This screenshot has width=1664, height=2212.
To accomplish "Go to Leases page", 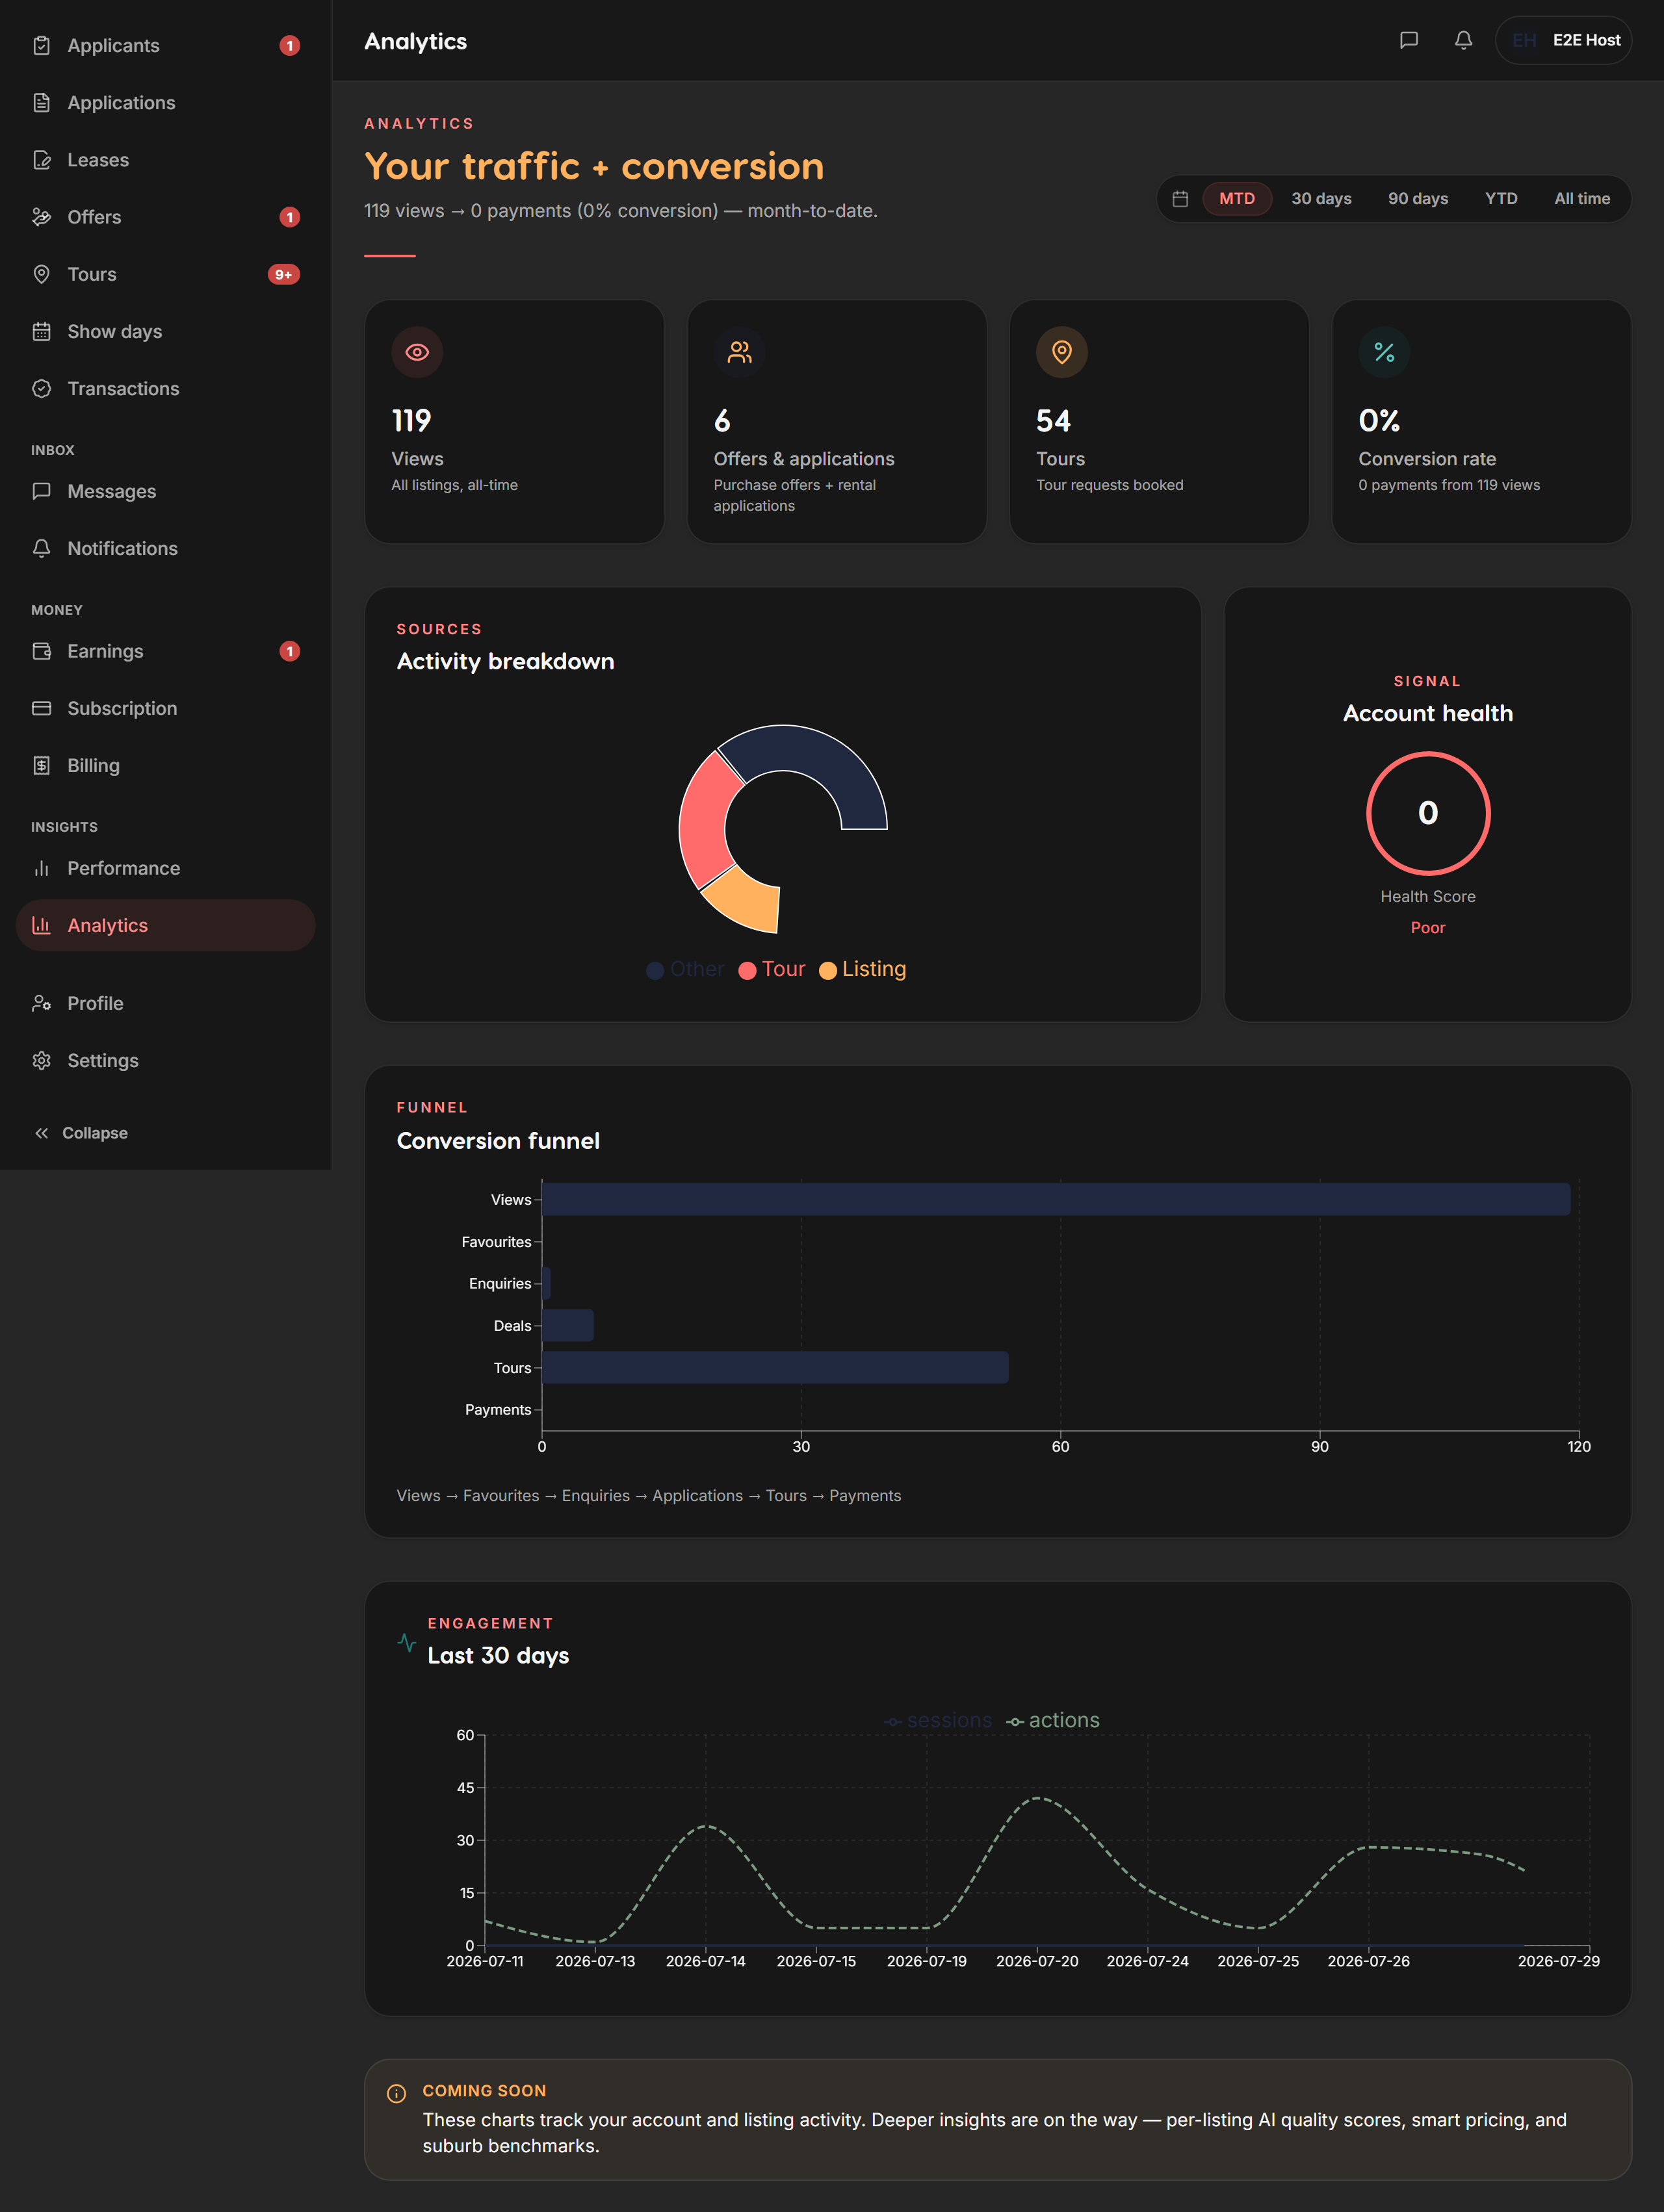I will click(165, 160).
